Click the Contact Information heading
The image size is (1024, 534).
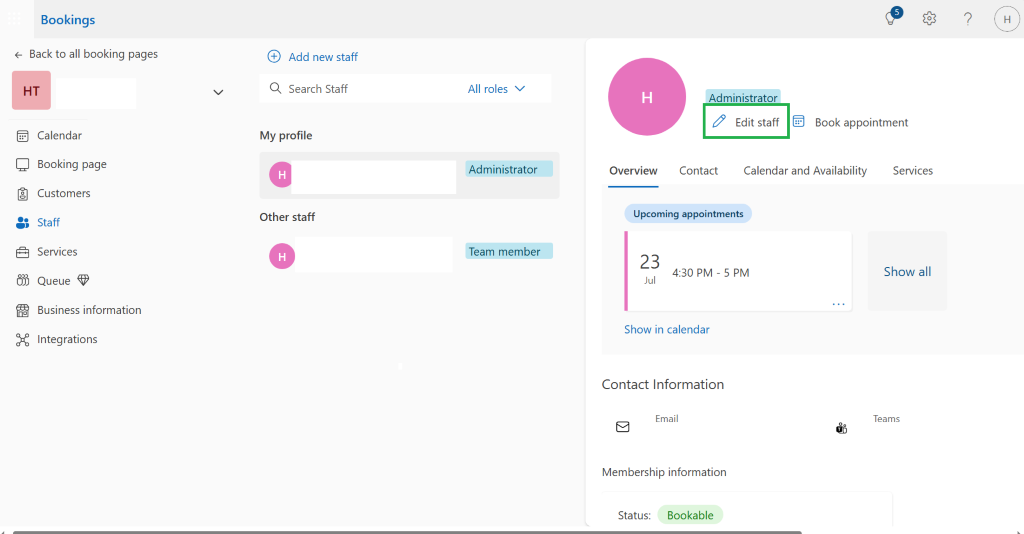(662, 385)
